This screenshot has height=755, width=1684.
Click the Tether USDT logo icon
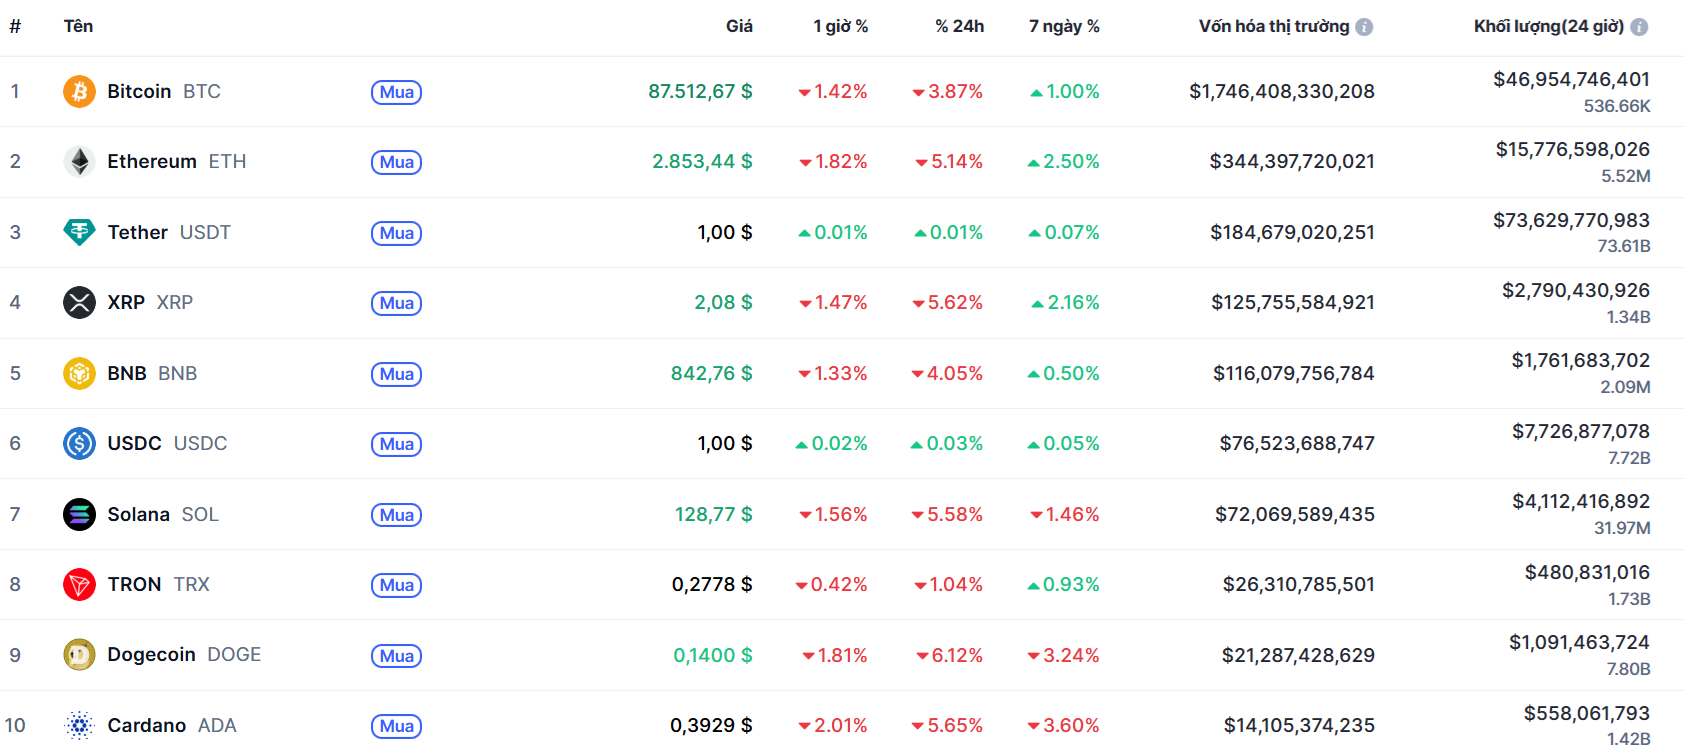pyautogui.click(x=79, y=232)
